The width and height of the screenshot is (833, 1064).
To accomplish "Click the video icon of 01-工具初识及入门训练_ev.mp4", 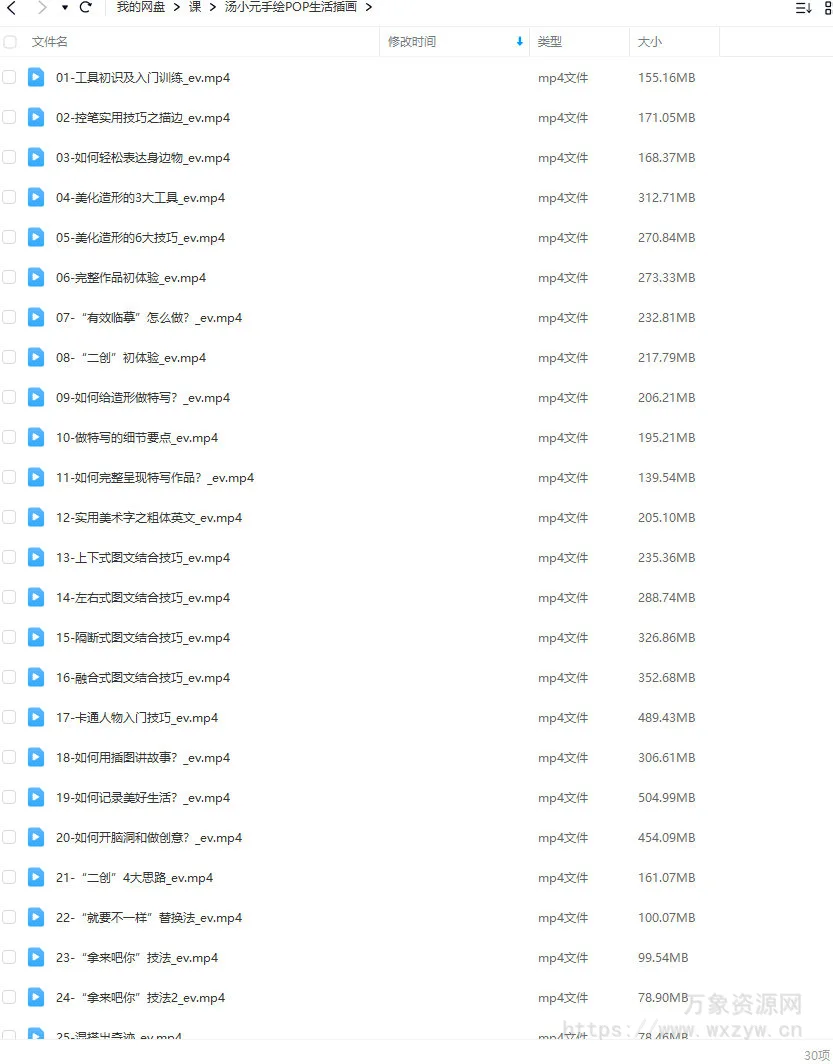I will (36, 77).
